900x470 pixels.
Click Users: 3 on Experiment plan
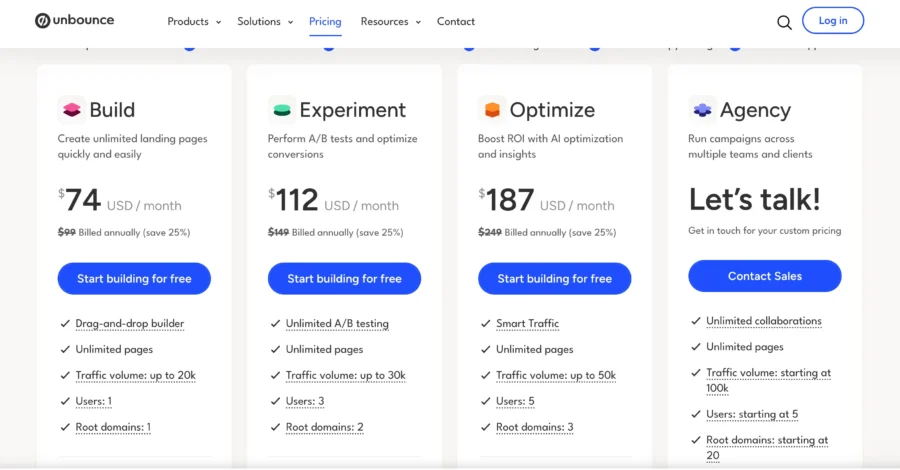305,401
